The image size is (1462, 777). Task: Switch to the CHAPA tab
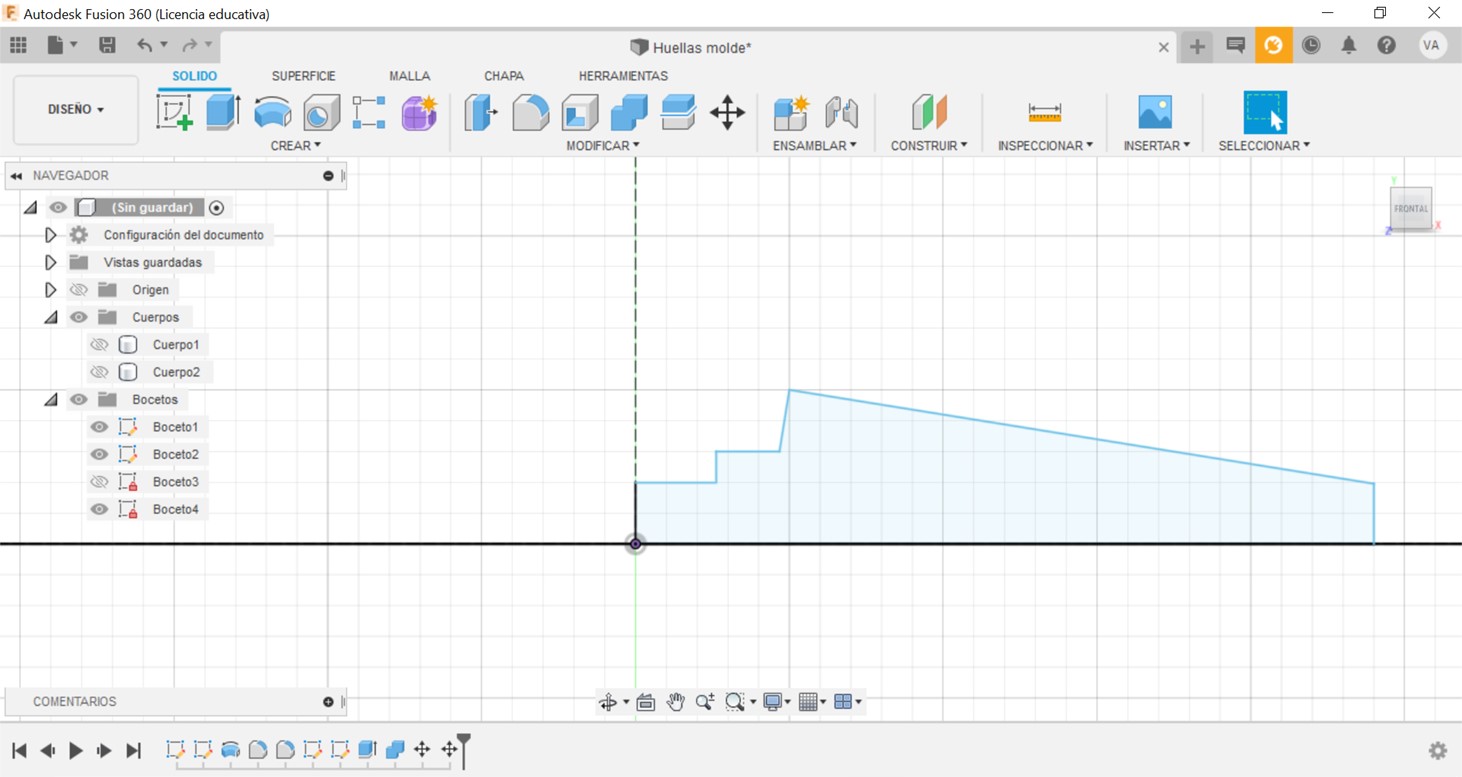click(x=504, y=76)
